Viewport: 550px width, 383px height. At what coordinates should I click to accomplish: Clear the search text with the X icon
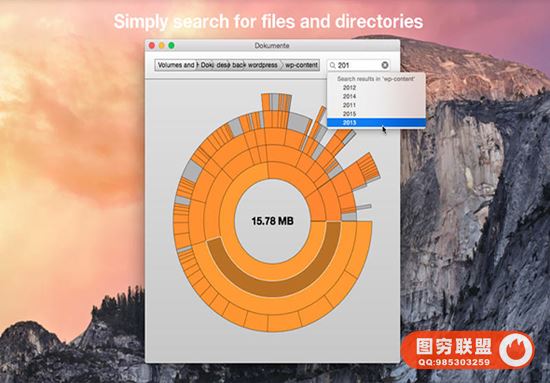click(385, 65)
